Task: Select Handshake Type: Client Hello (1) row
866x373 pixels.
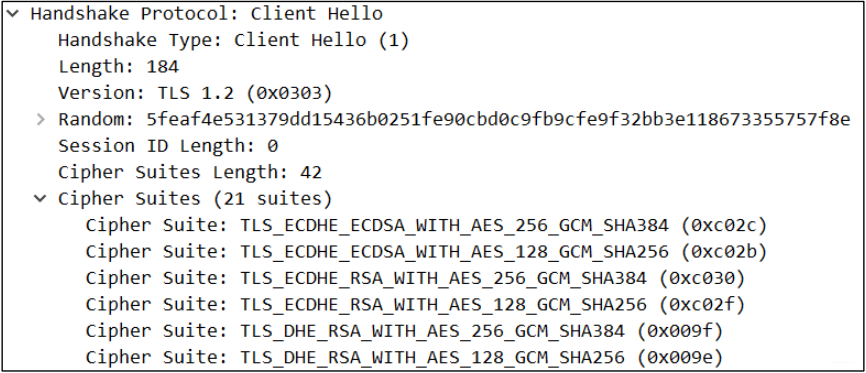Action: point(234,40)
